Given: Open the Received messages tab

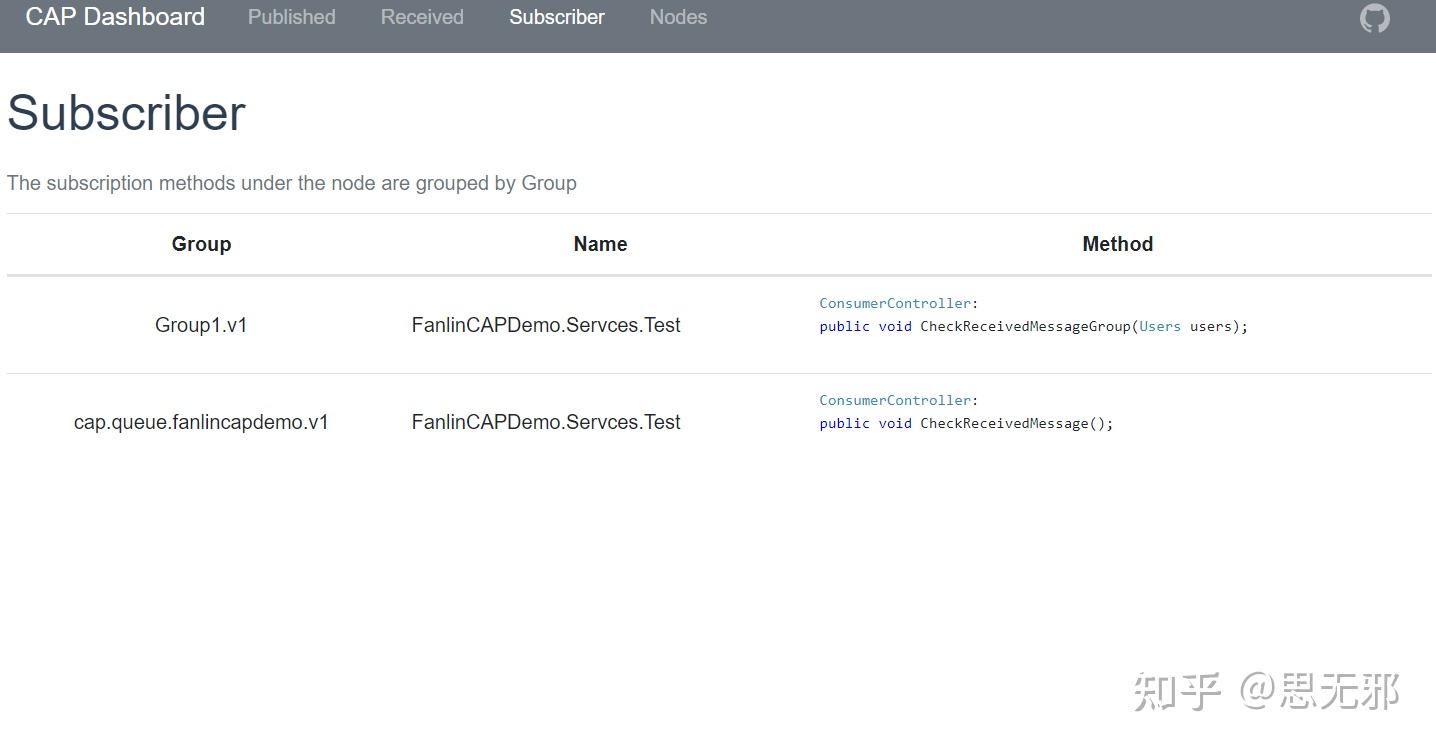Looking at the screenshot, I should tap(422, 17).
